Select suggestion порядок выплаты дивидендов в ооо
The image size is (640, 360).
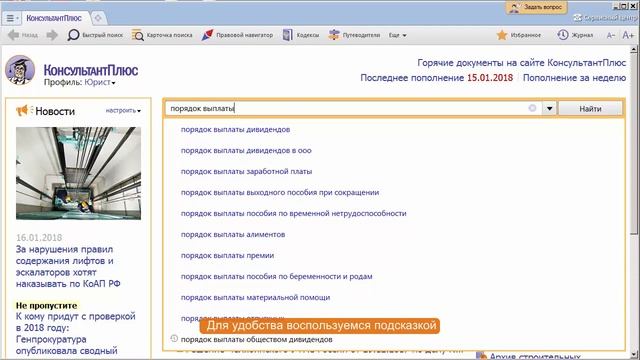pos(246,150)
